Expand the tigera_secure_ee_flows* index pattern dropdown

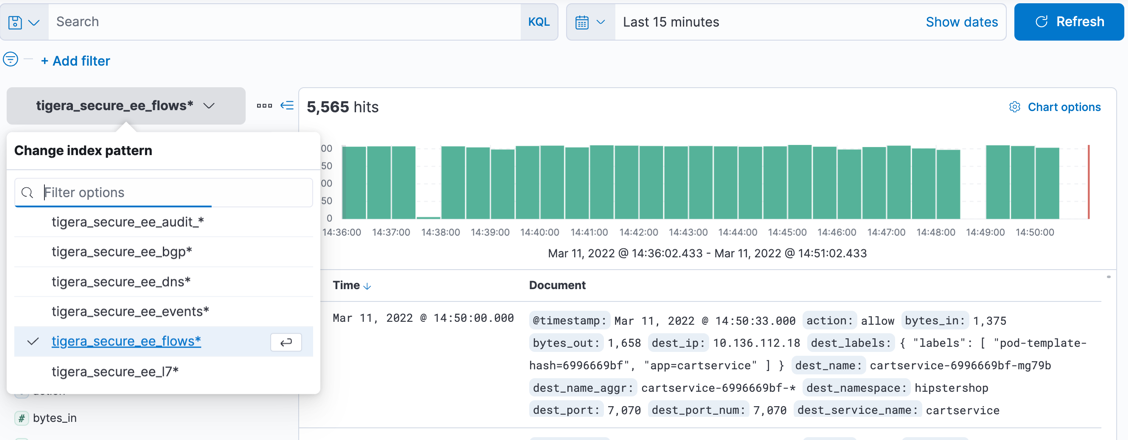coord(126,106)
